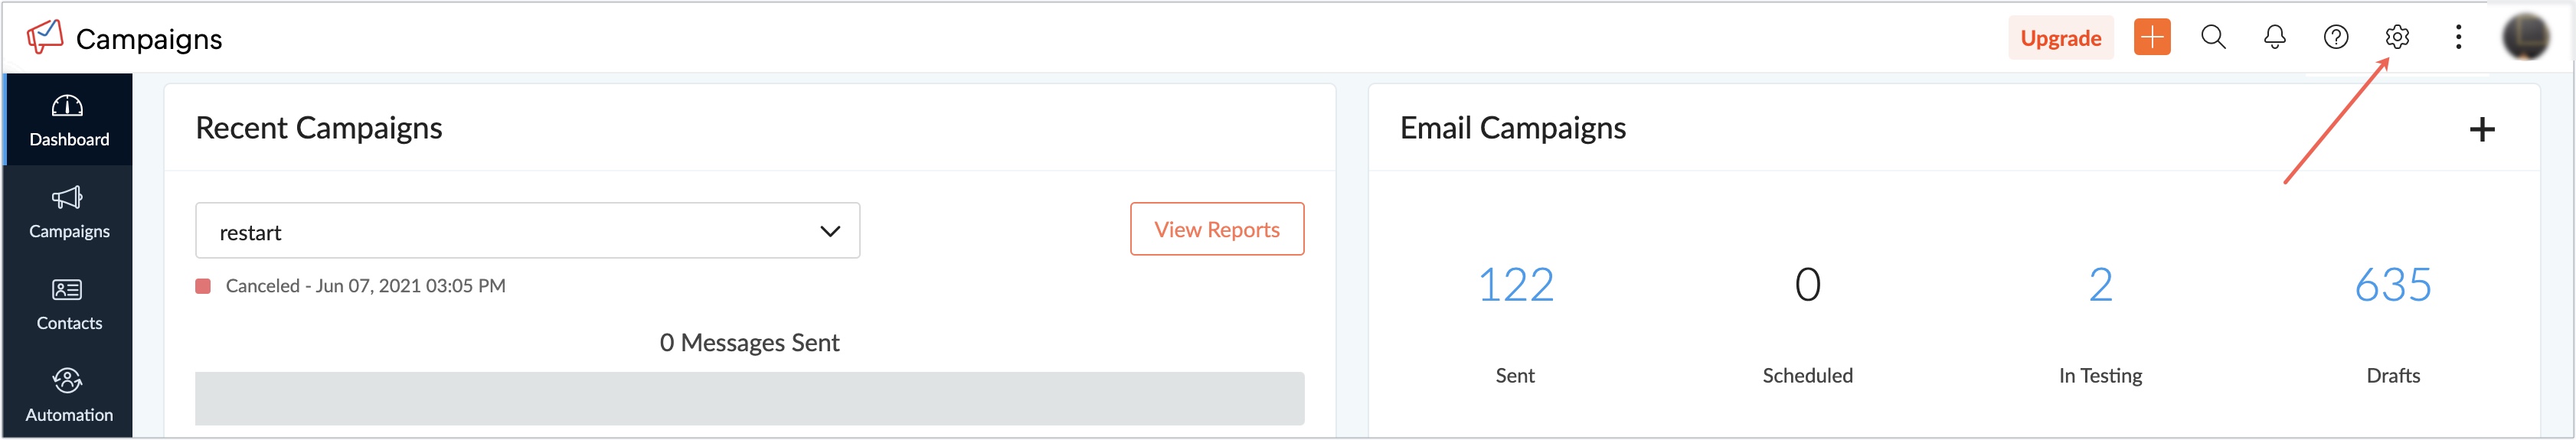Viewport: 2576px width, 440px height.
Task: Open the 635 Drafts count
Action: click(2392, 285)
